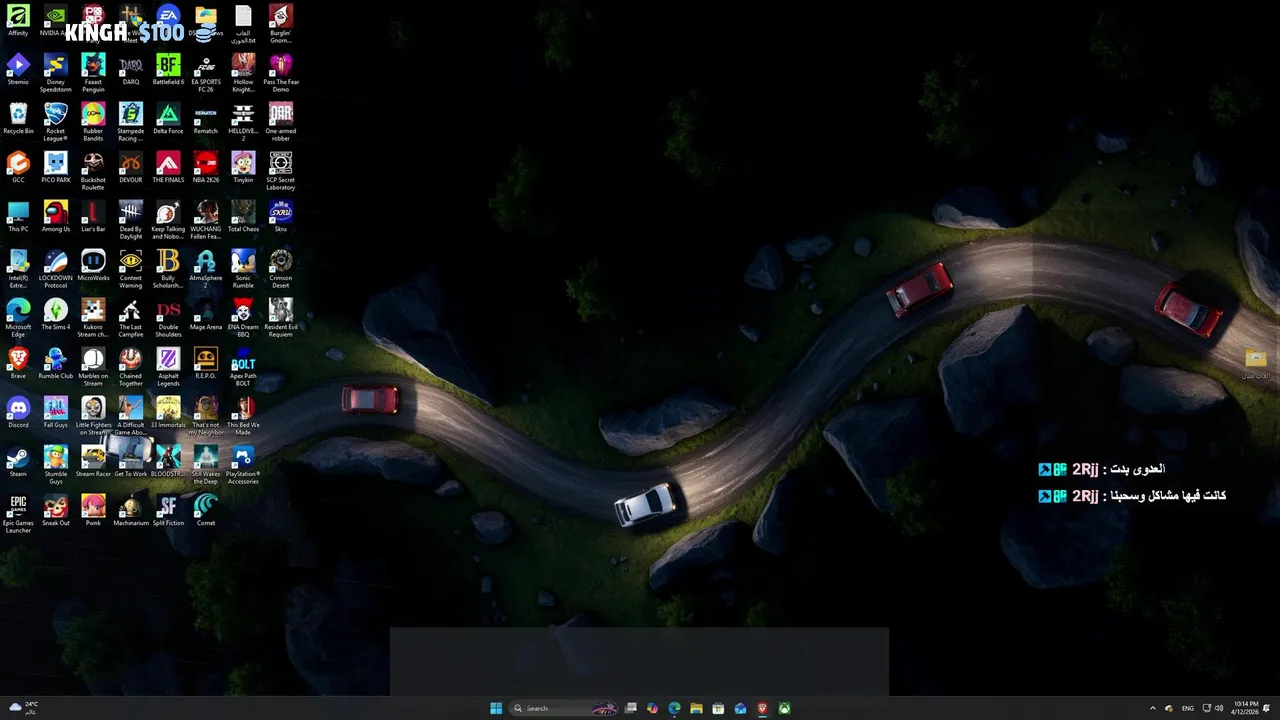This screenshot has width=1280, height=720.
Task: Click the Tinykin desktop shortcut
Action: (243, 167)
